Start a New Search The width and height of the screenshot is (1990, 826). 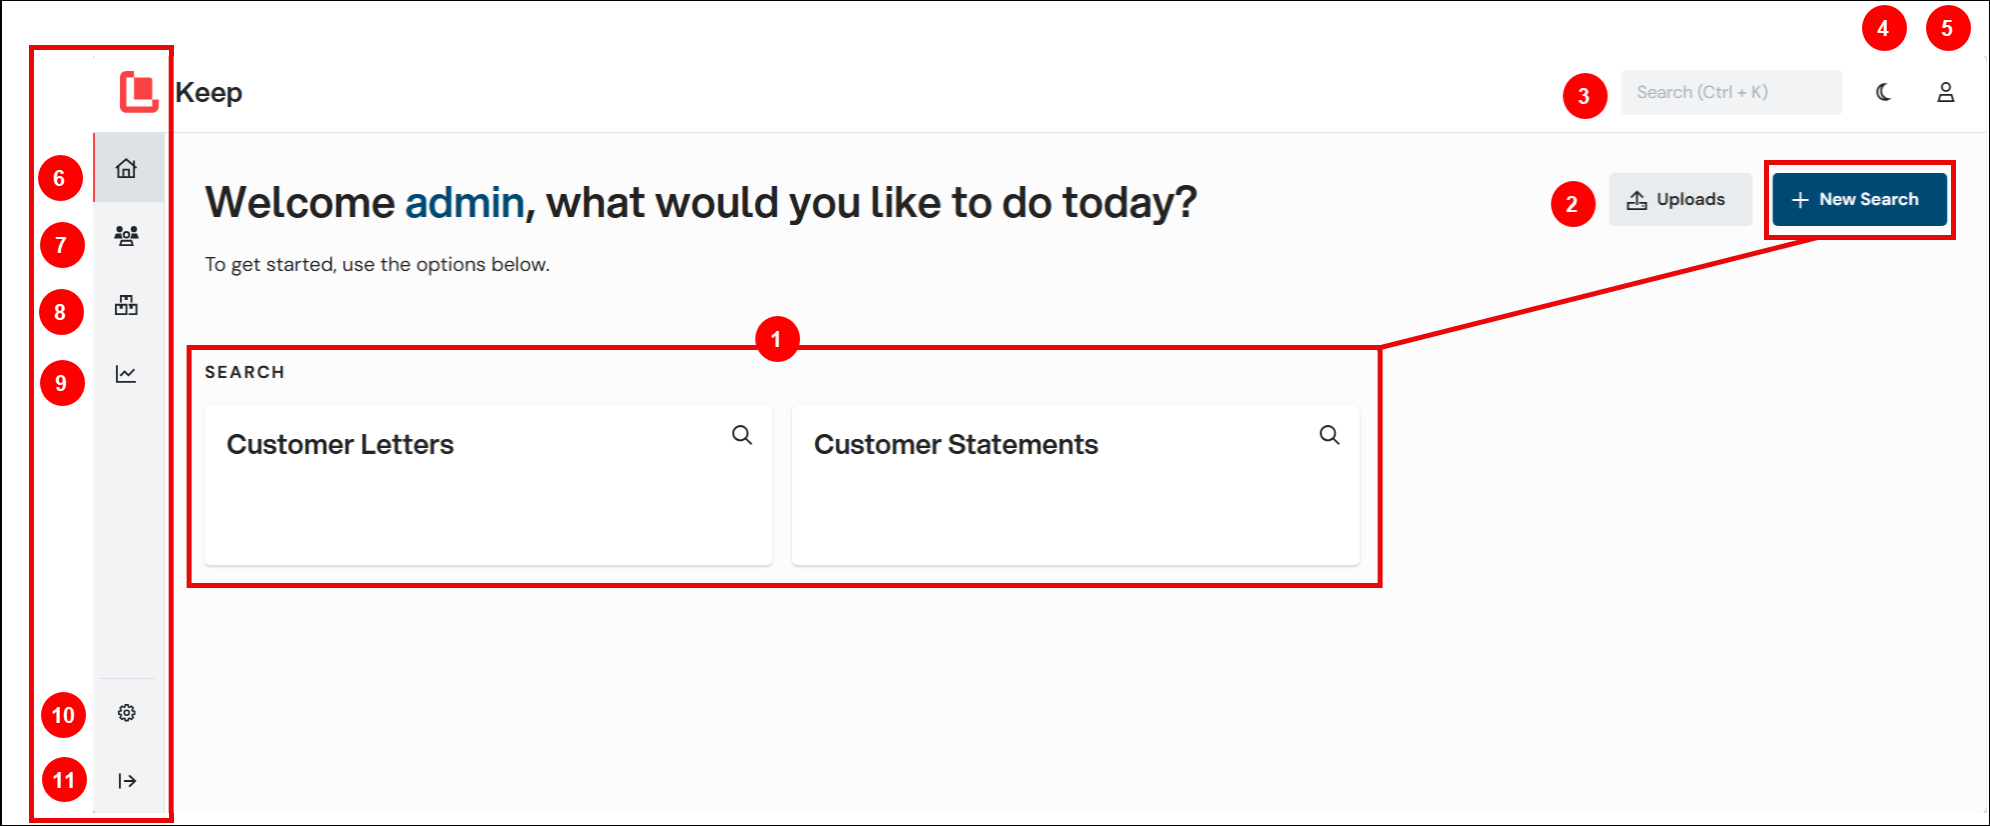1858,199
